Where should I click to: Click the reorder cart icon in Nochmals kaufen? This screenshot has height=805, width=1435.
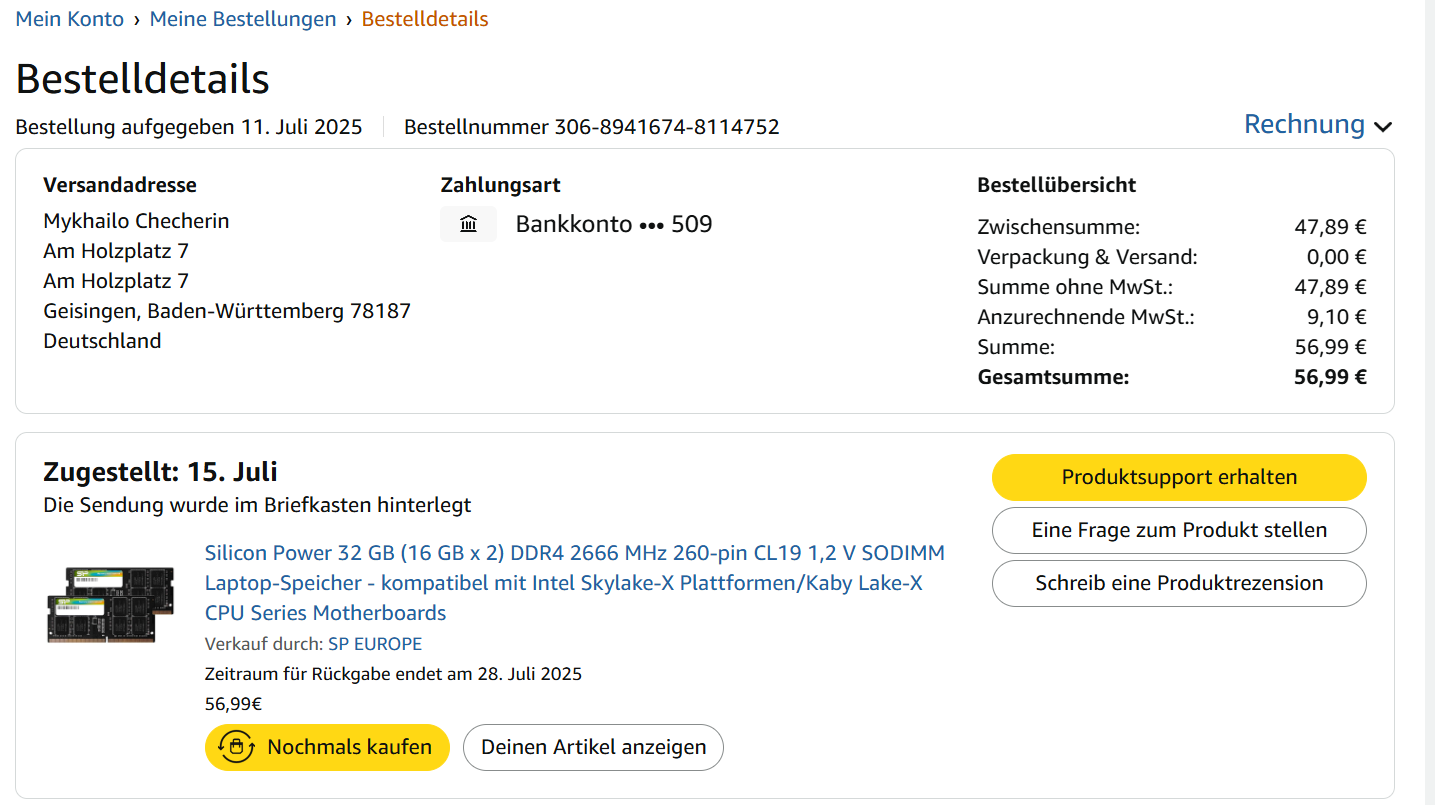point(236,747)
